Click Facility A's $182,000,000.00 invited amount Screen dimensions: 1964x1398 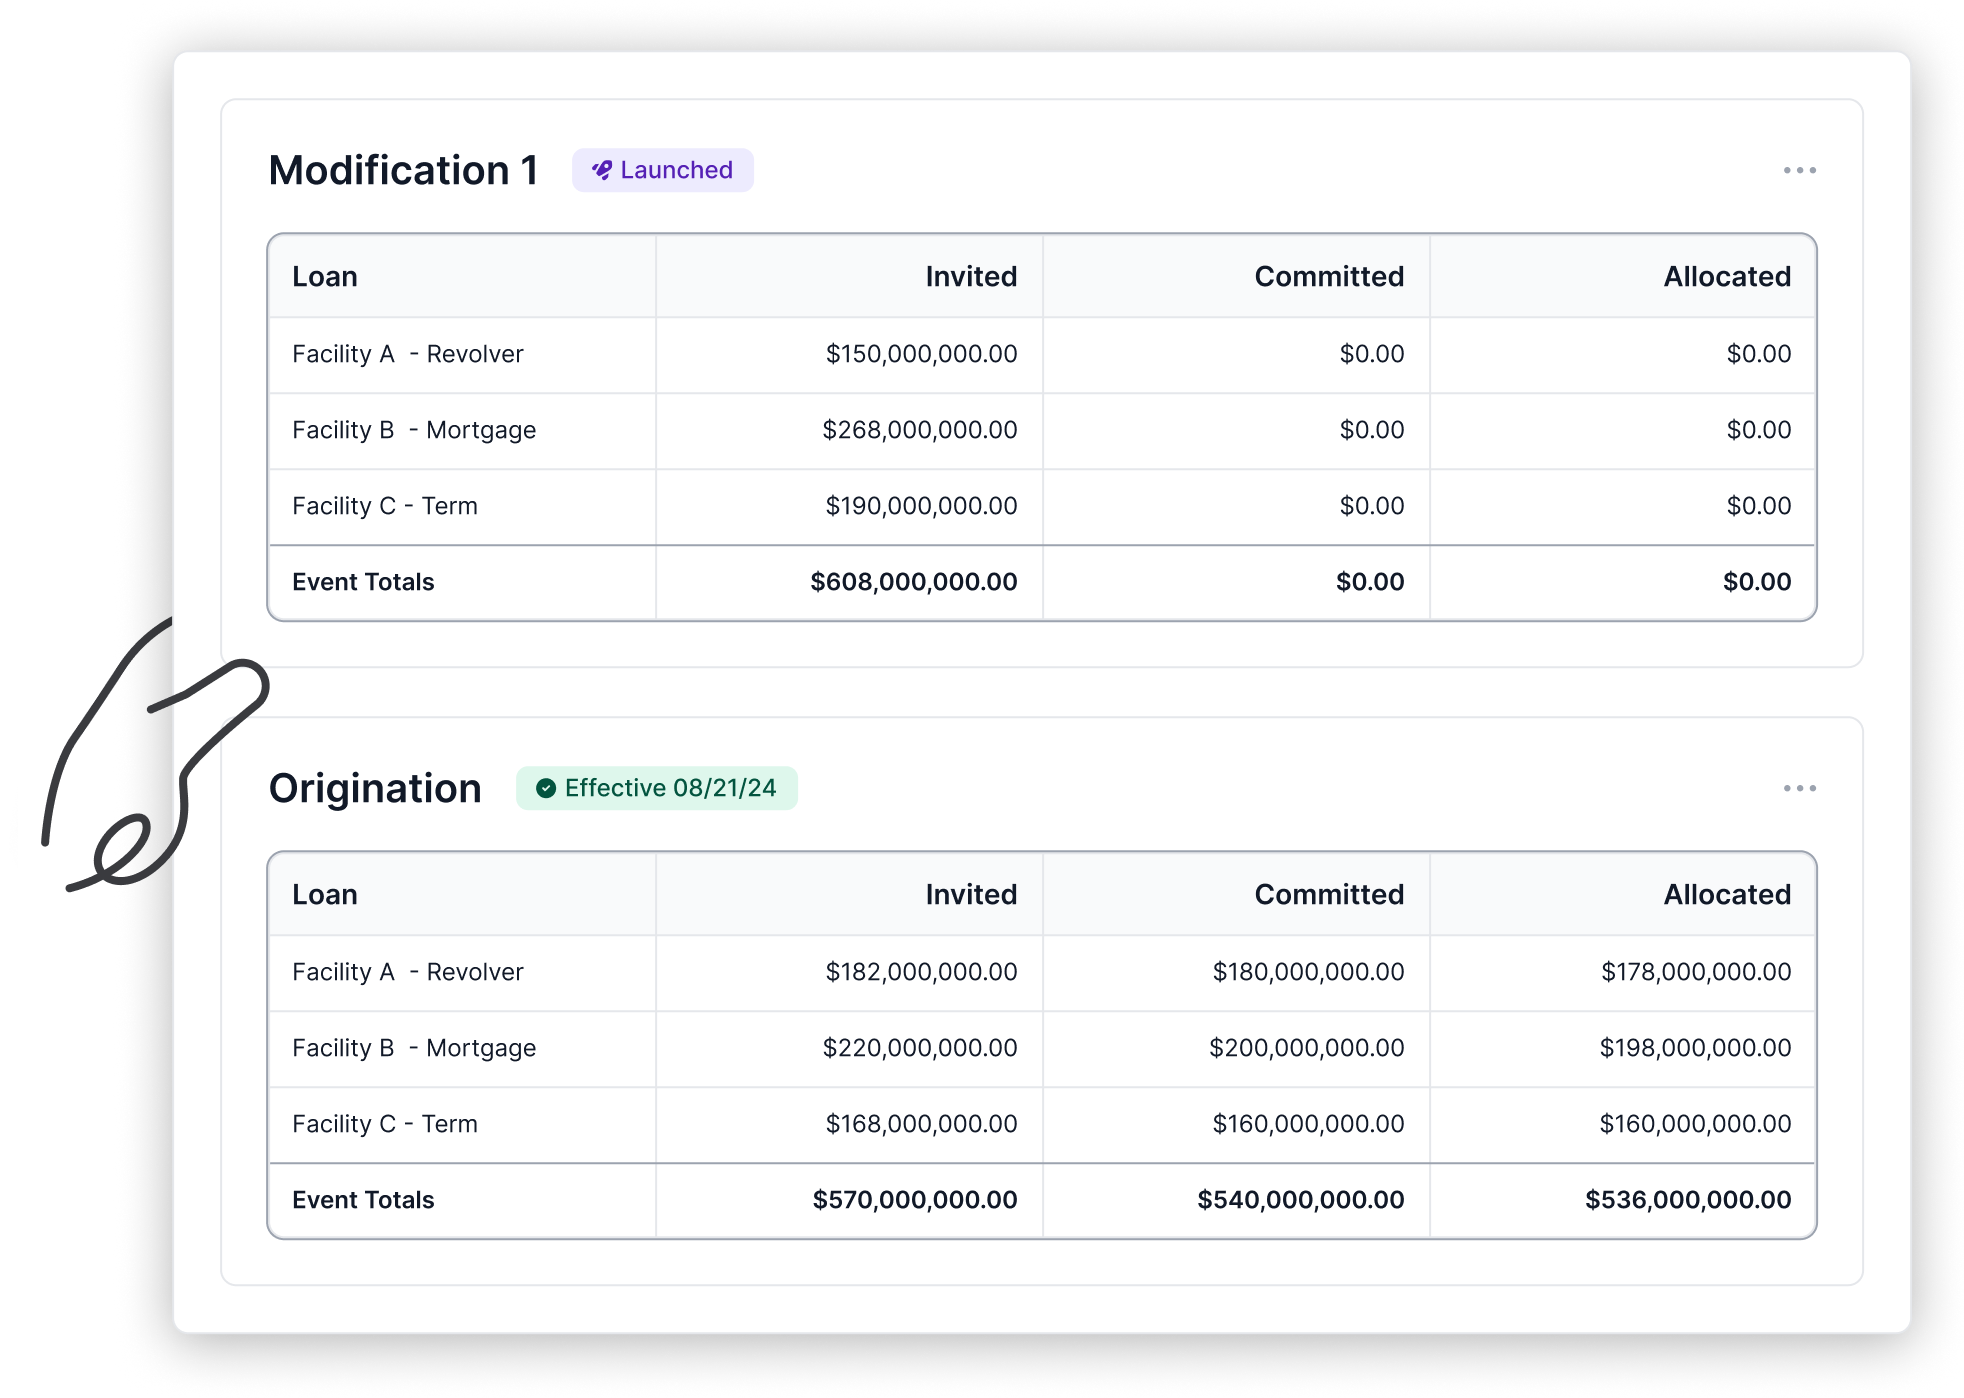(x=920, y=971)
